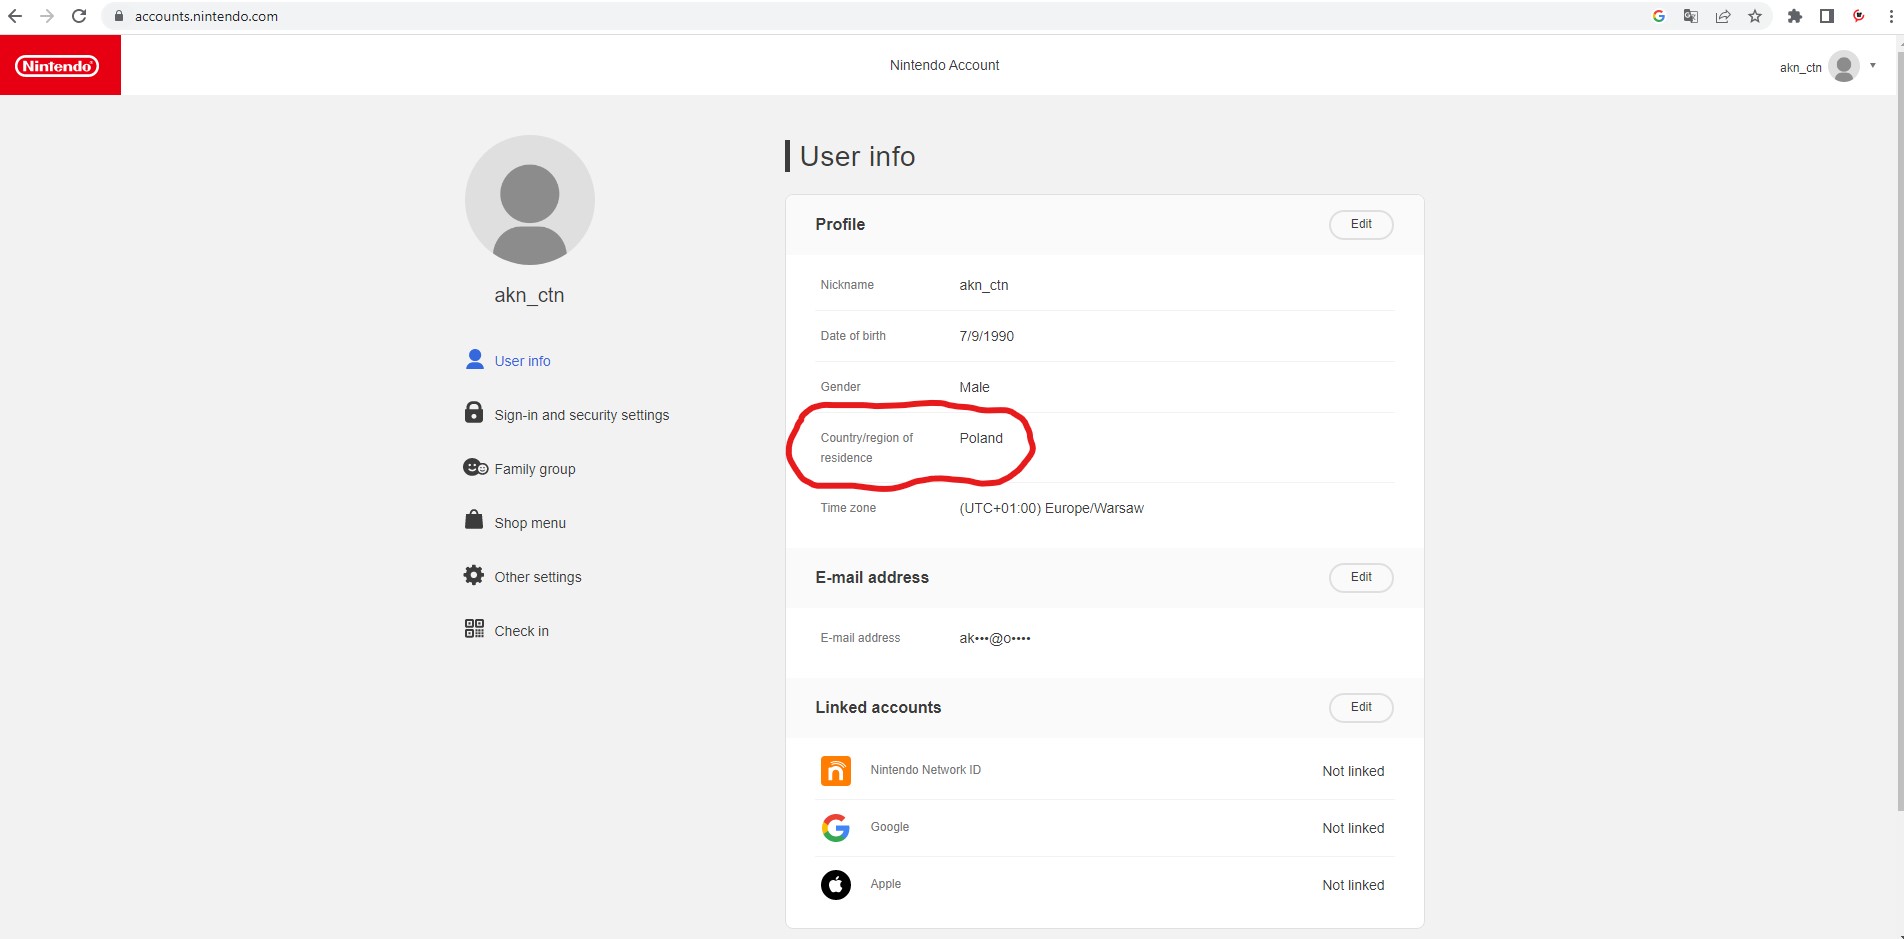Click the Gender value Male
1904x939 pixels.
(x=974, y=387)
